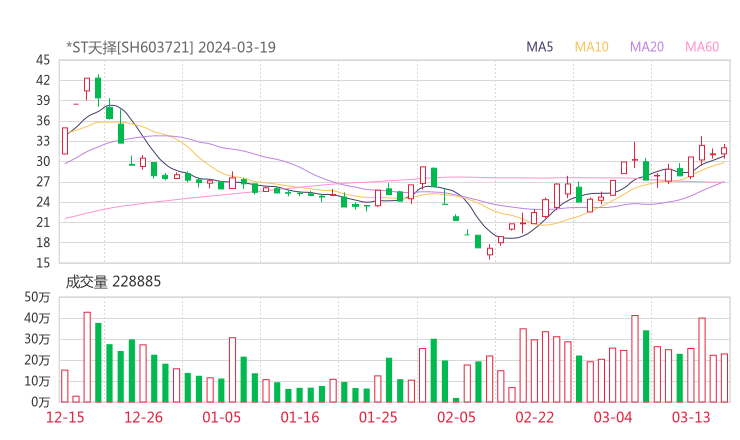
Task: Select the tallest volume bar near 12-15
Action: pos(87,357)
